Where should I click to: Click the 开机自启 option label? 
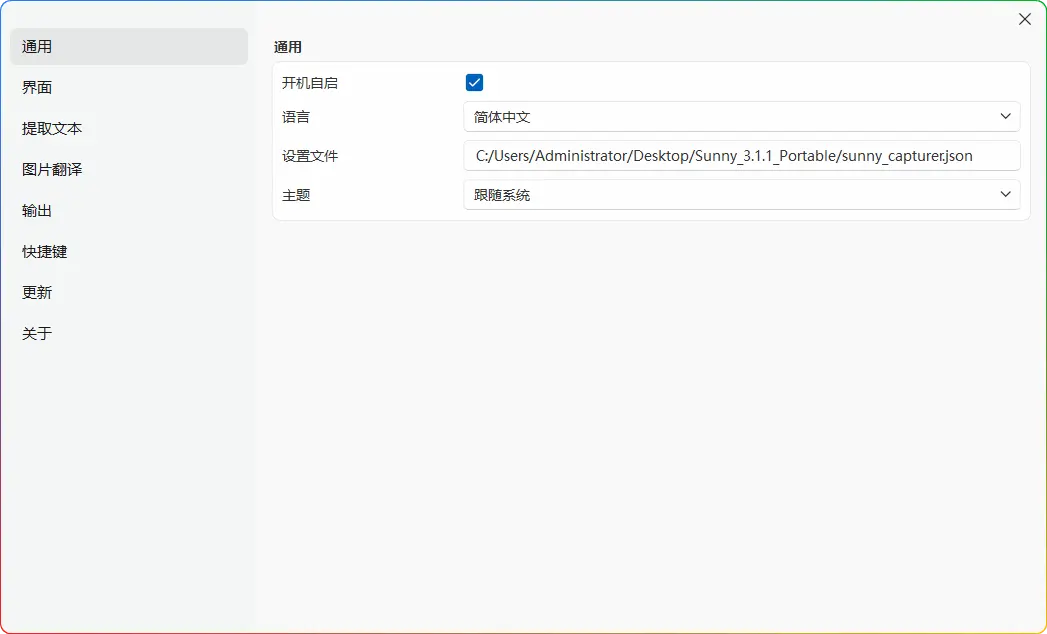[310, 83]
